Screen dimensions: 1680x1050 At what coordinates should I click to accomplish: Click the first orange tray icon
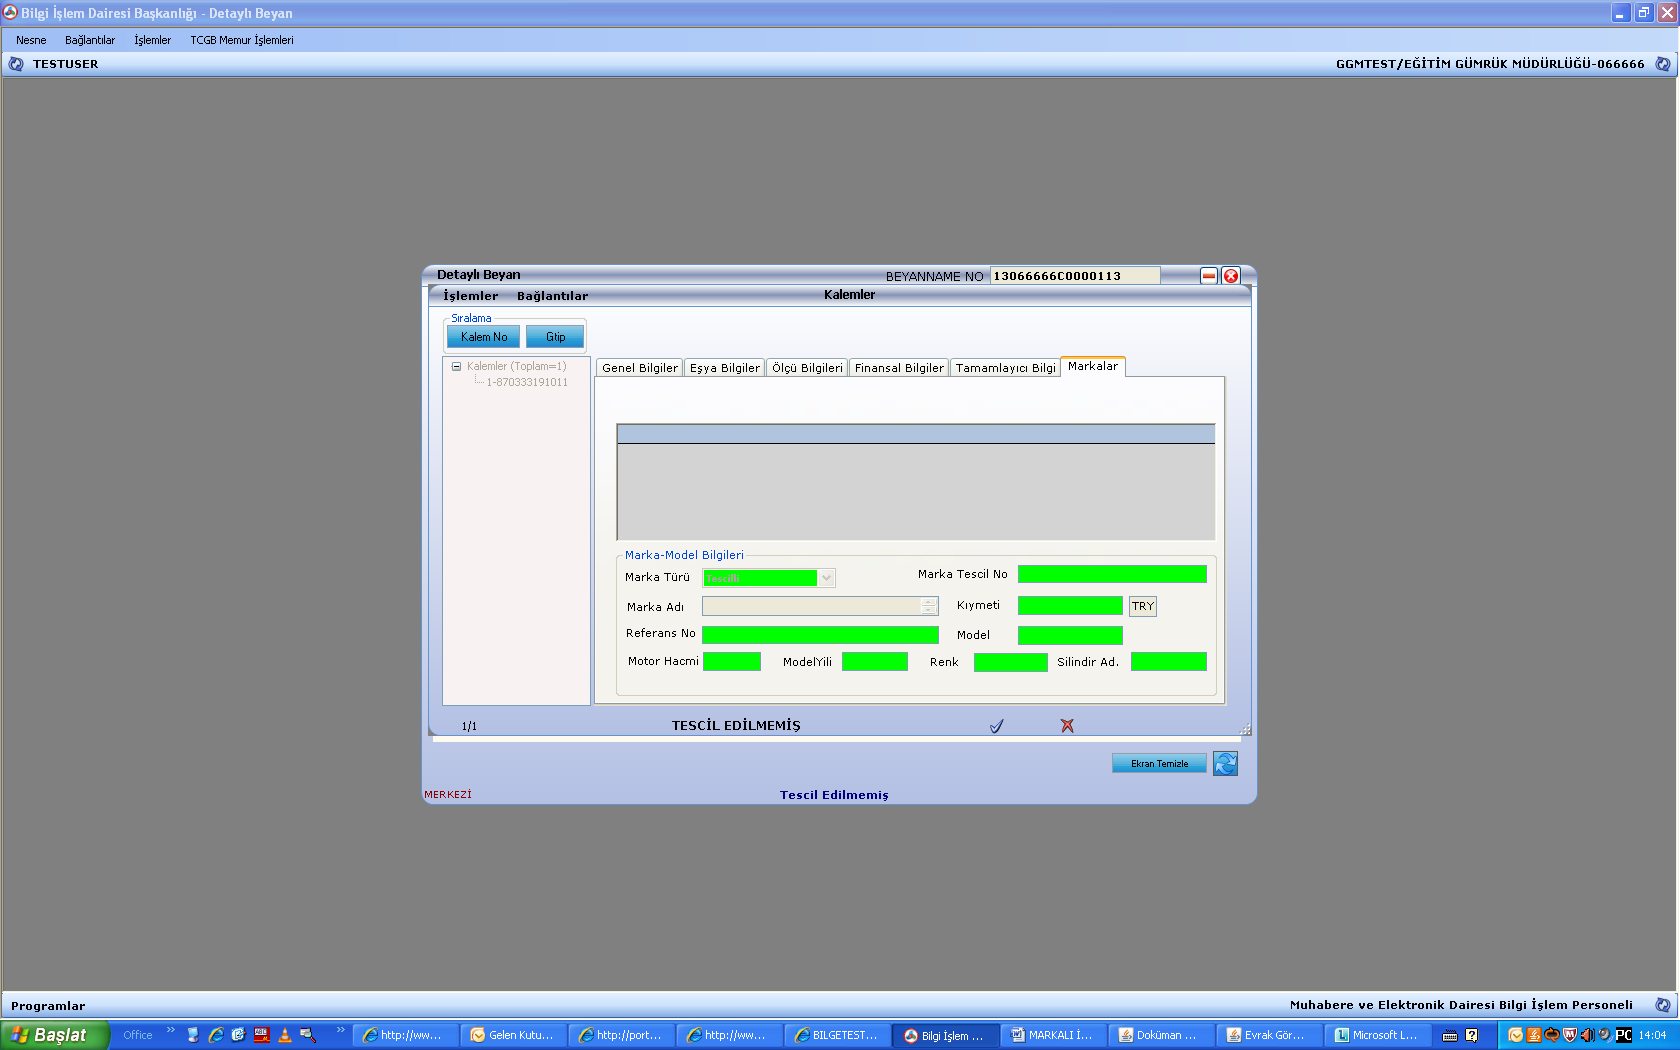pos(1515,1035)
